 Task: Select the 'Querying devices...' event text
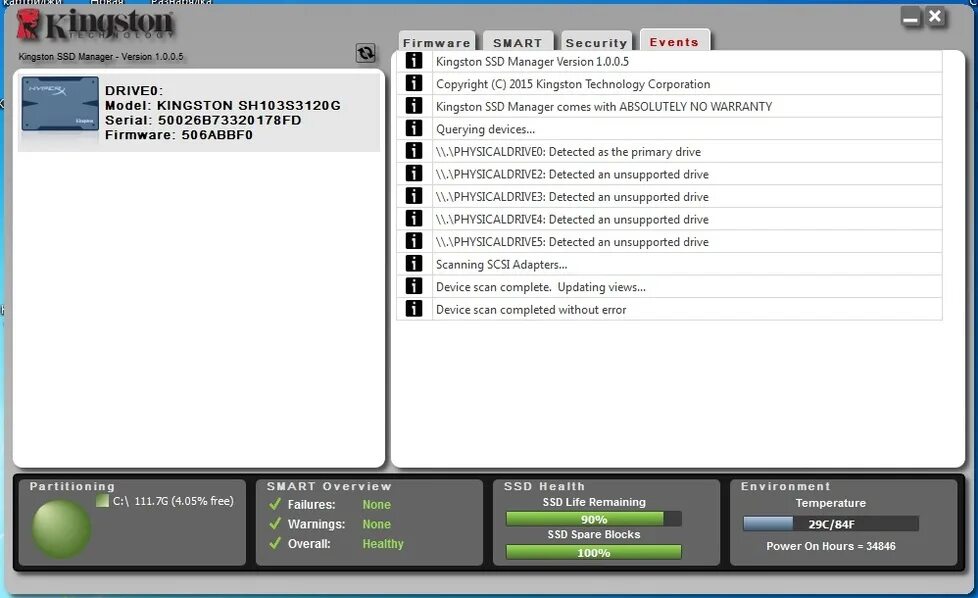click(485, 129)
